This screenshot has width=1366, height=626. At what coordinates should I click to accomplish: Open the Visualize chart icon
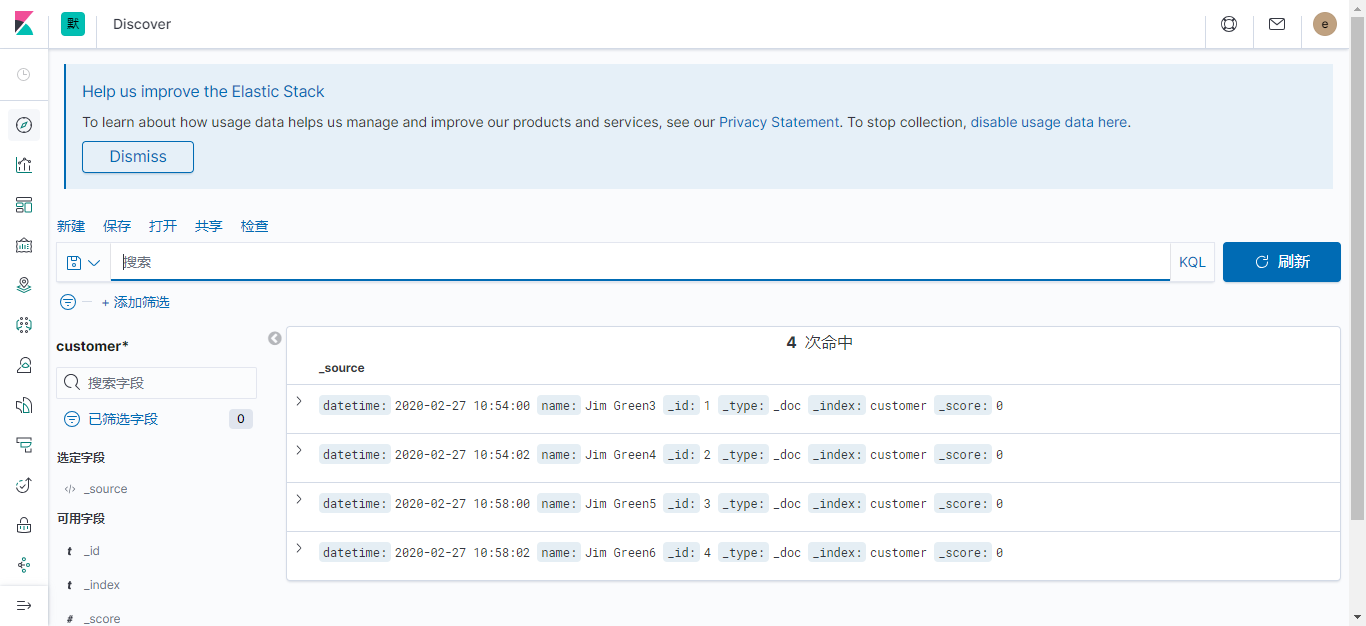coord(24,165)
